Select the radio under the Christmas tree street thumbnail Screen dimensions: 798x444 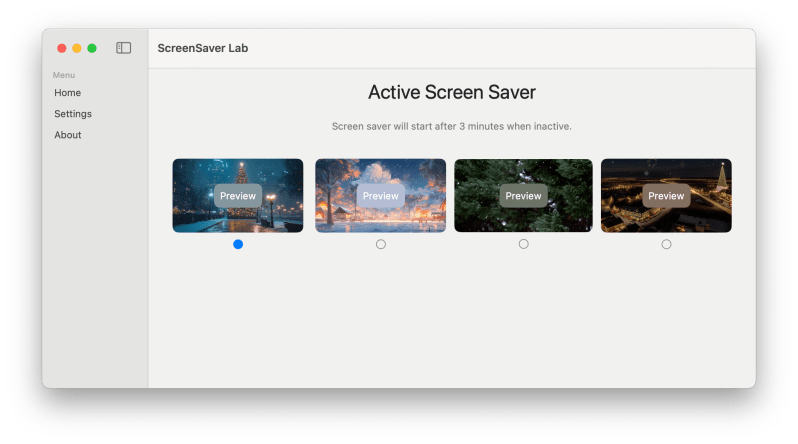pyautogui.click(x=238, y=244)
